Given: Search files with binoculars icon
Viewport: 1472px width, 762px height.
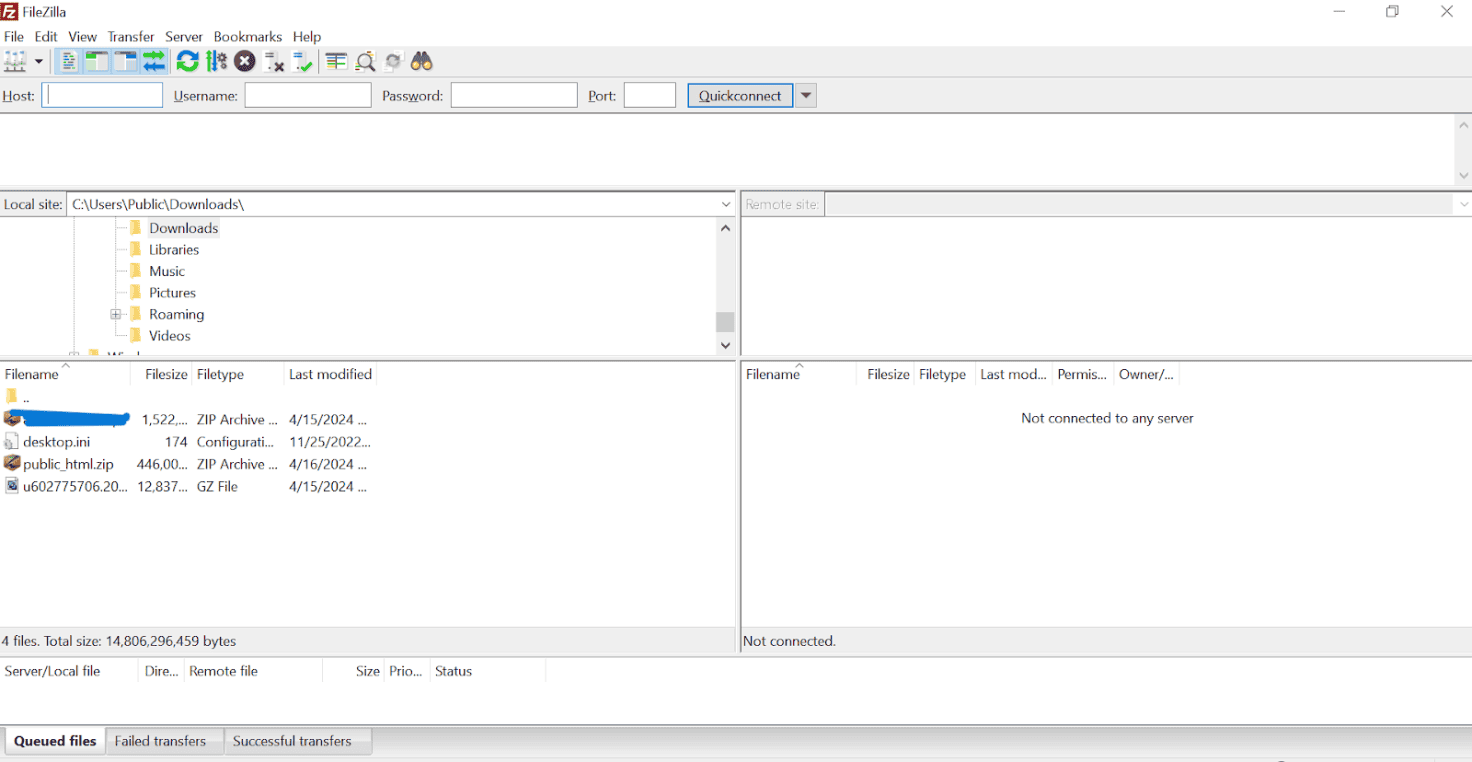Looking at the screenshot, I should click(x=422, y=62).
